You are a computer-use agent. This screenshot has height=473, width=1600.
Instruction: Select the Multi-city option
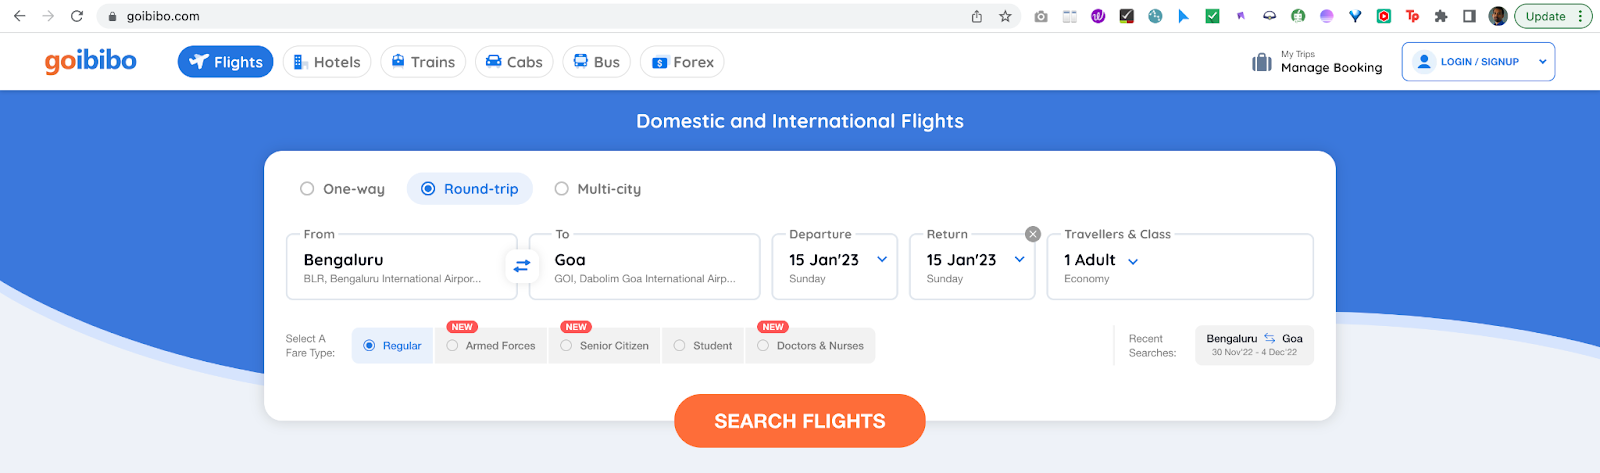(598, 189)
